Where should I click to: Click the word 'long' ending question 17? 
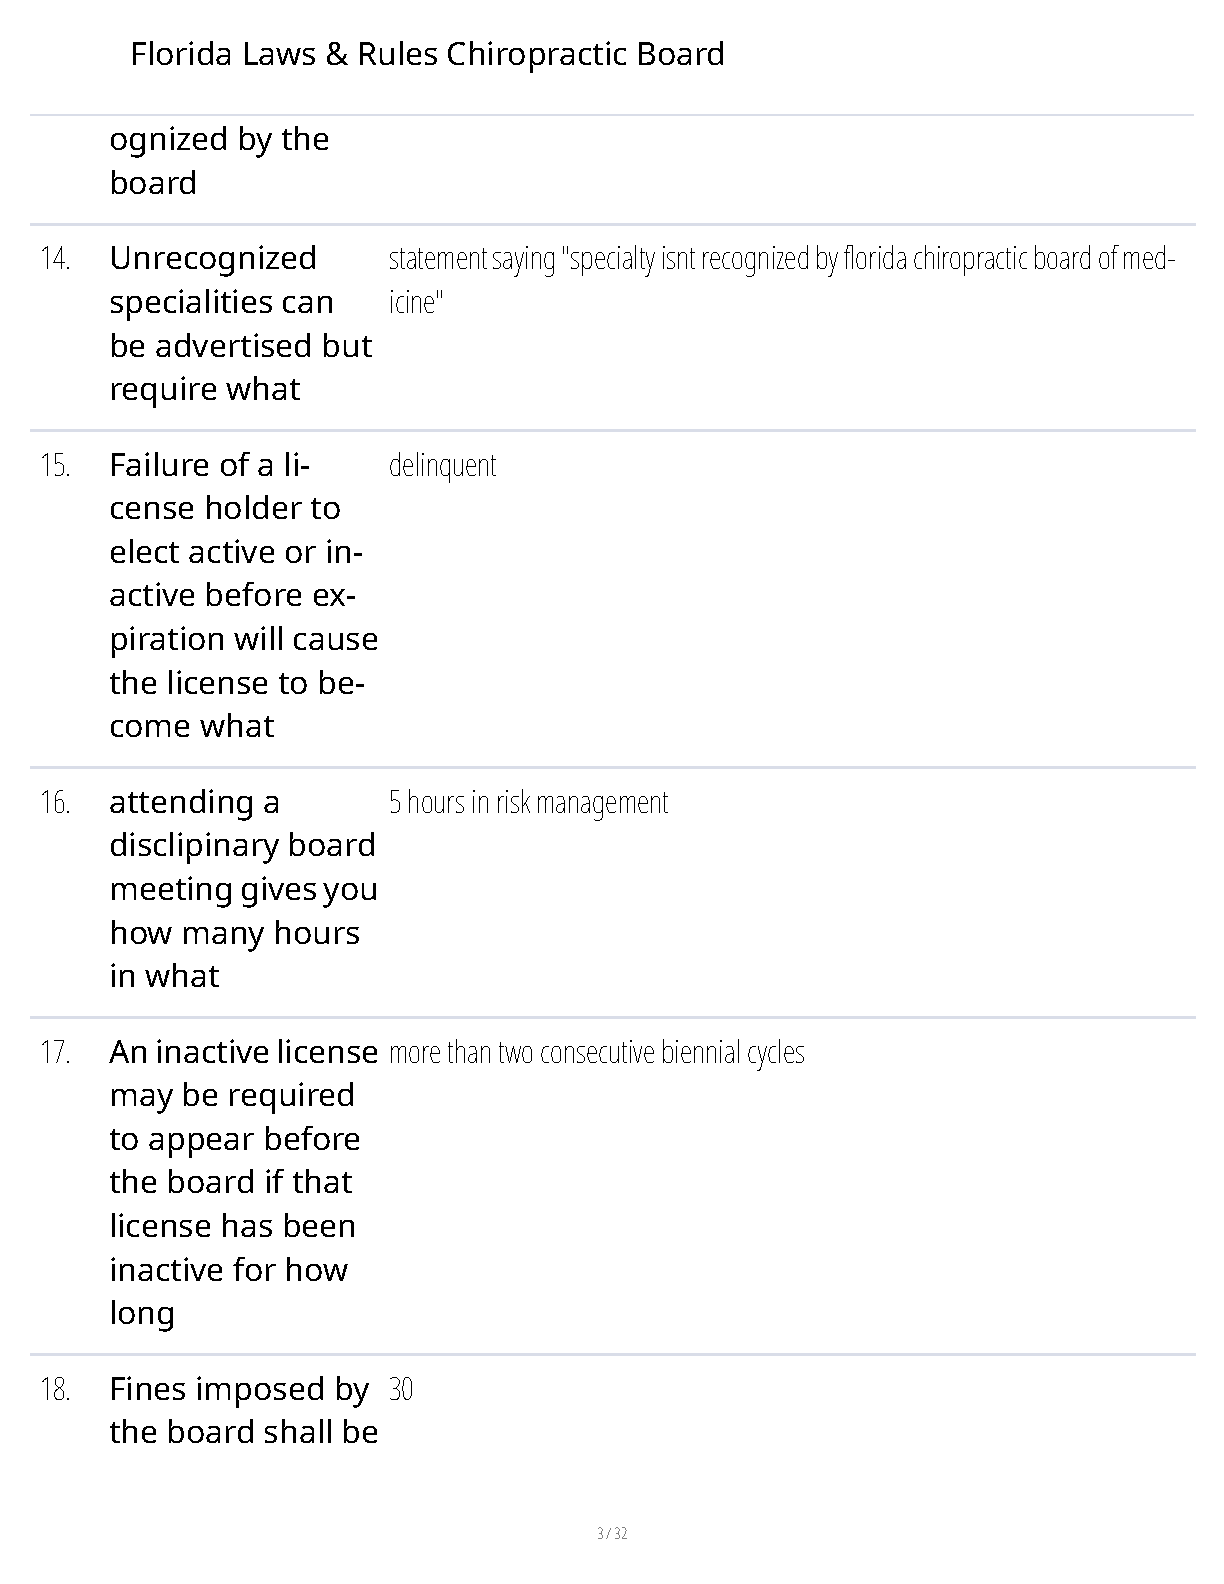(x=142, y=1313)
